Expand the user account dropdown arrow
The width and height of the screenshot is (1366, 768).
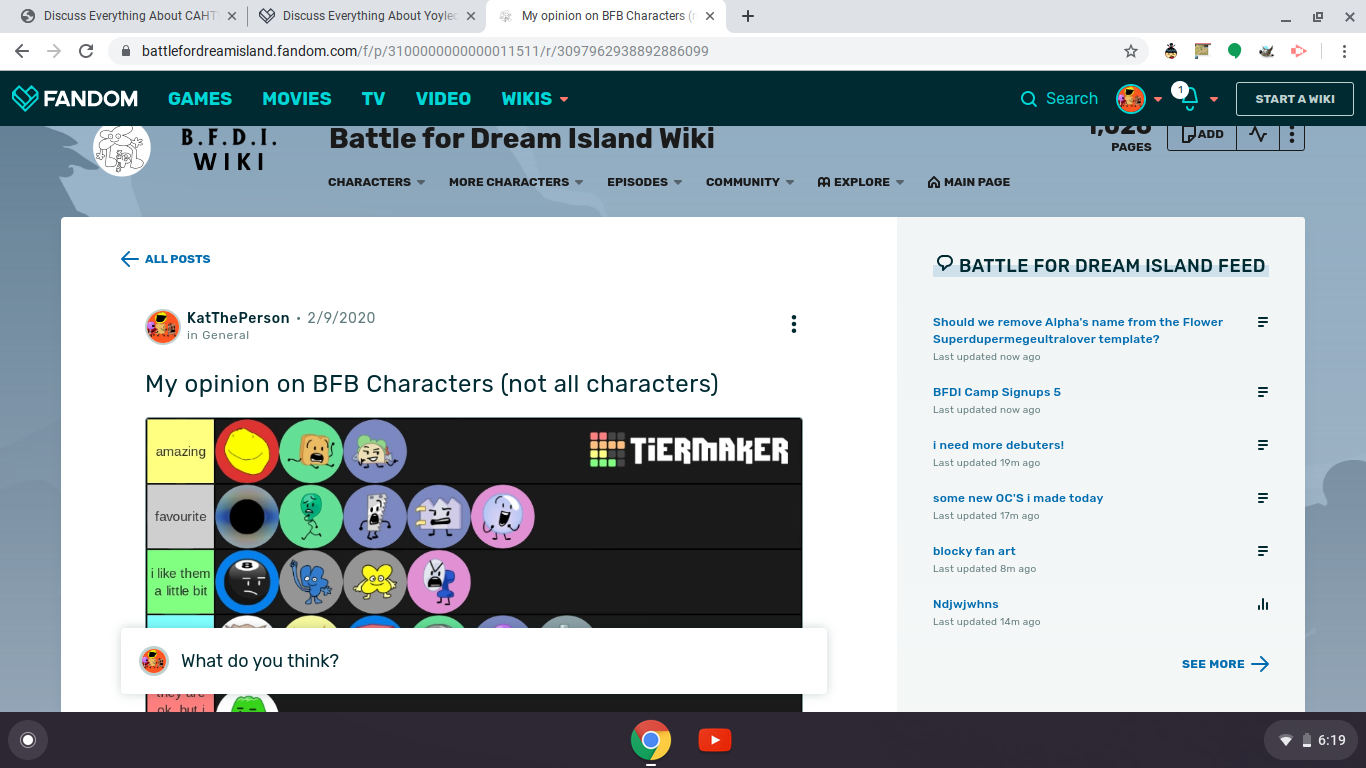pos(1158,99)
